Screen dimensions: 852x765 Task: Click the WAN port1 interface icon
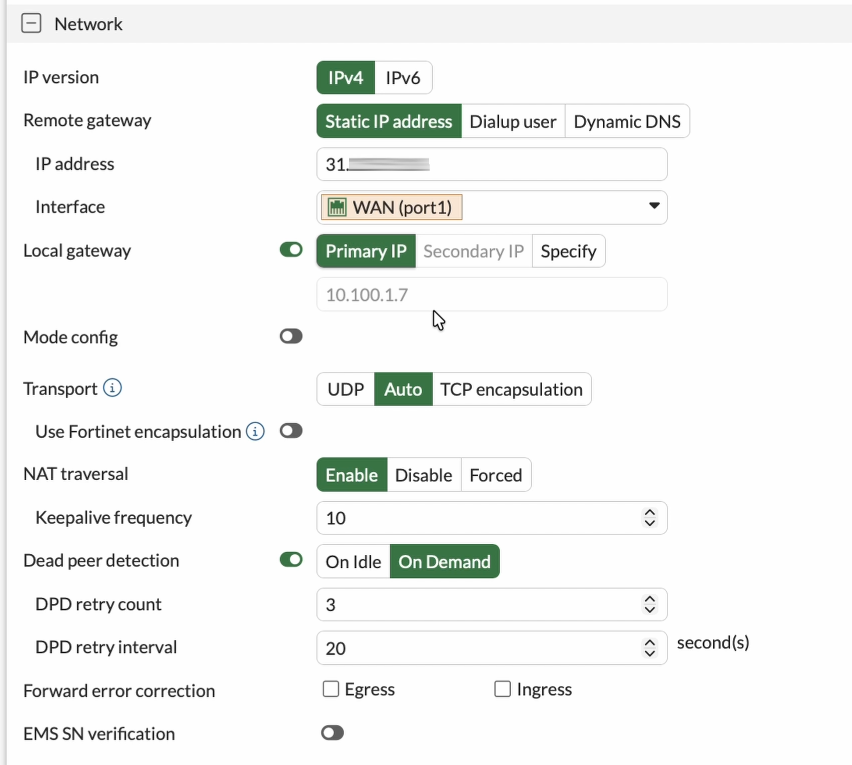(x=337, y=207)
